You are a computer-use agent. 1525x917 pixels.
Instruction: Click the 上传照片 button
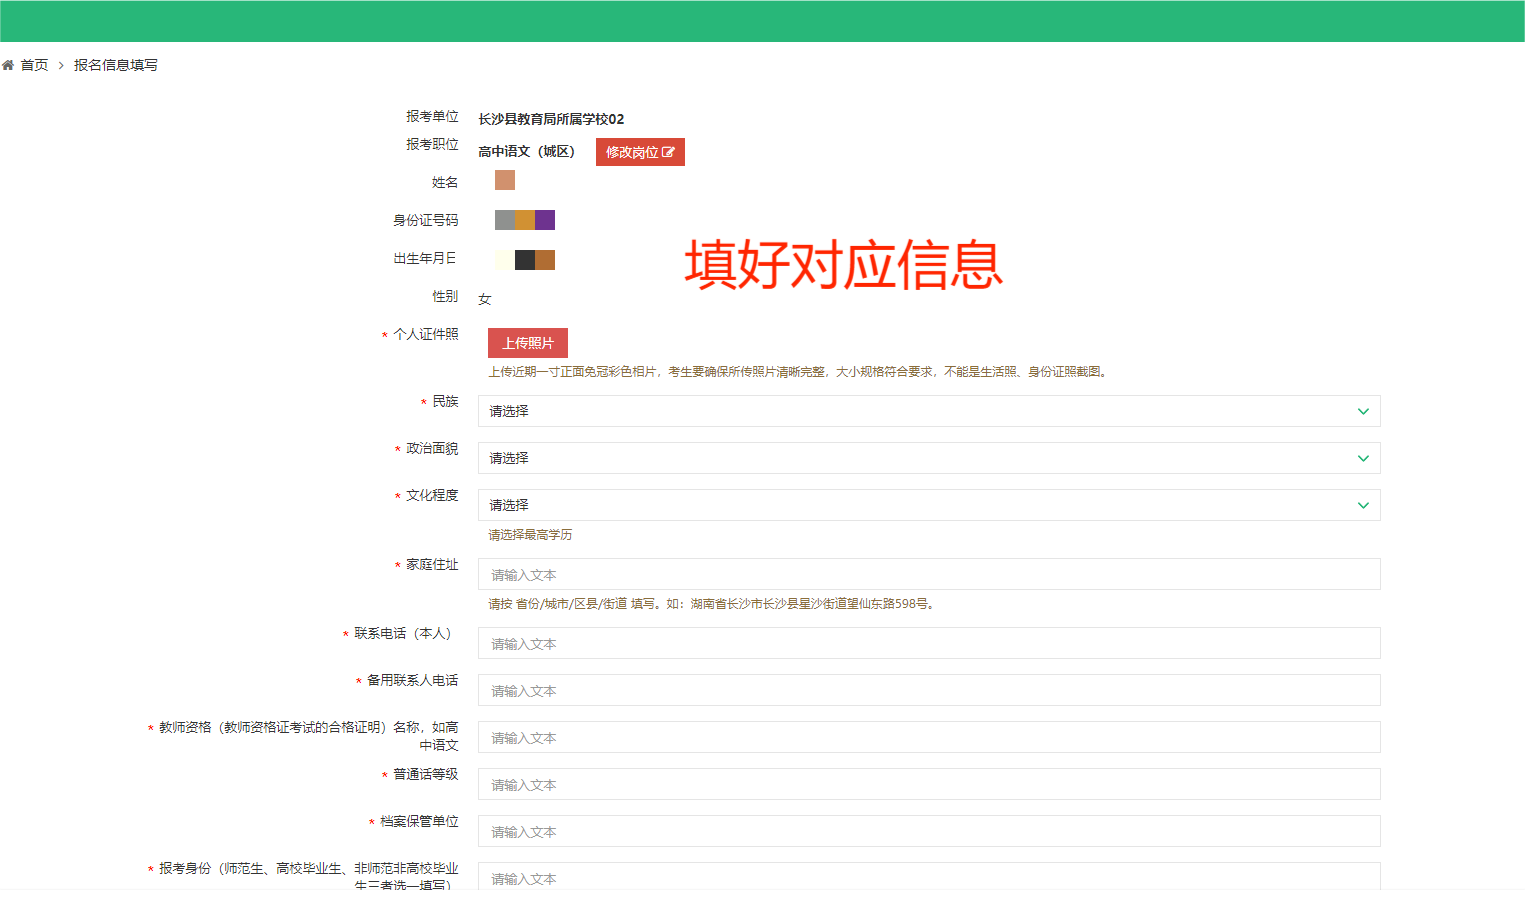click(x=528, y=343)
